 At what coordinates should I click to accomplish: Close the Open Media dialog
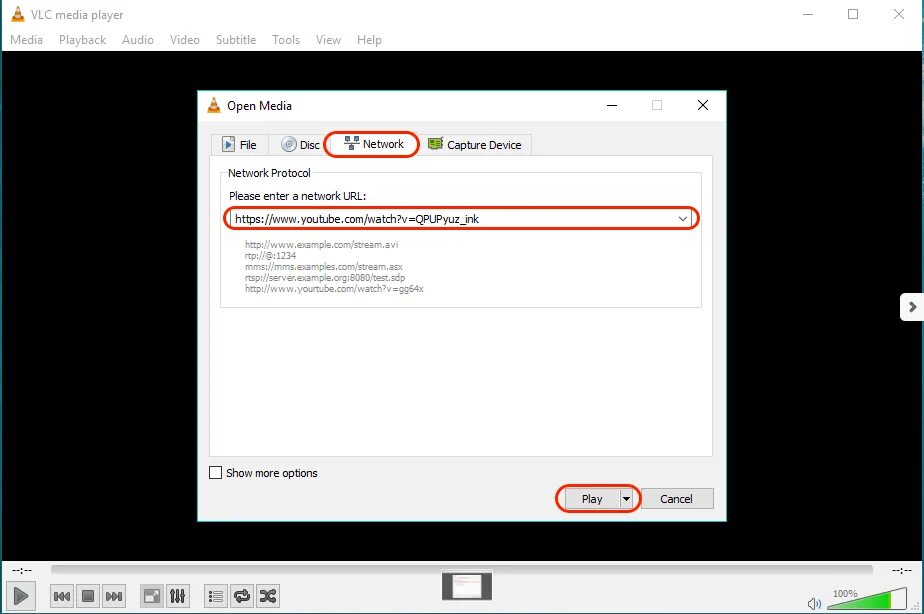(702, 105)
